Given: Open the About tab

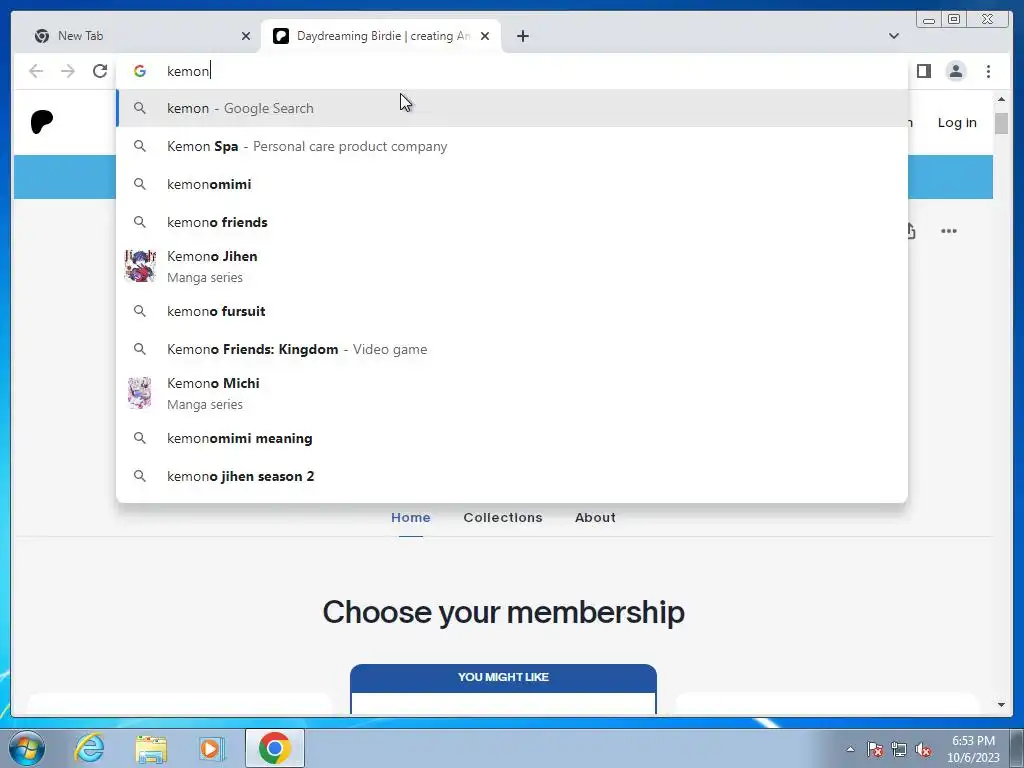Looking at the screenshot, I should (x=595, y=517).
